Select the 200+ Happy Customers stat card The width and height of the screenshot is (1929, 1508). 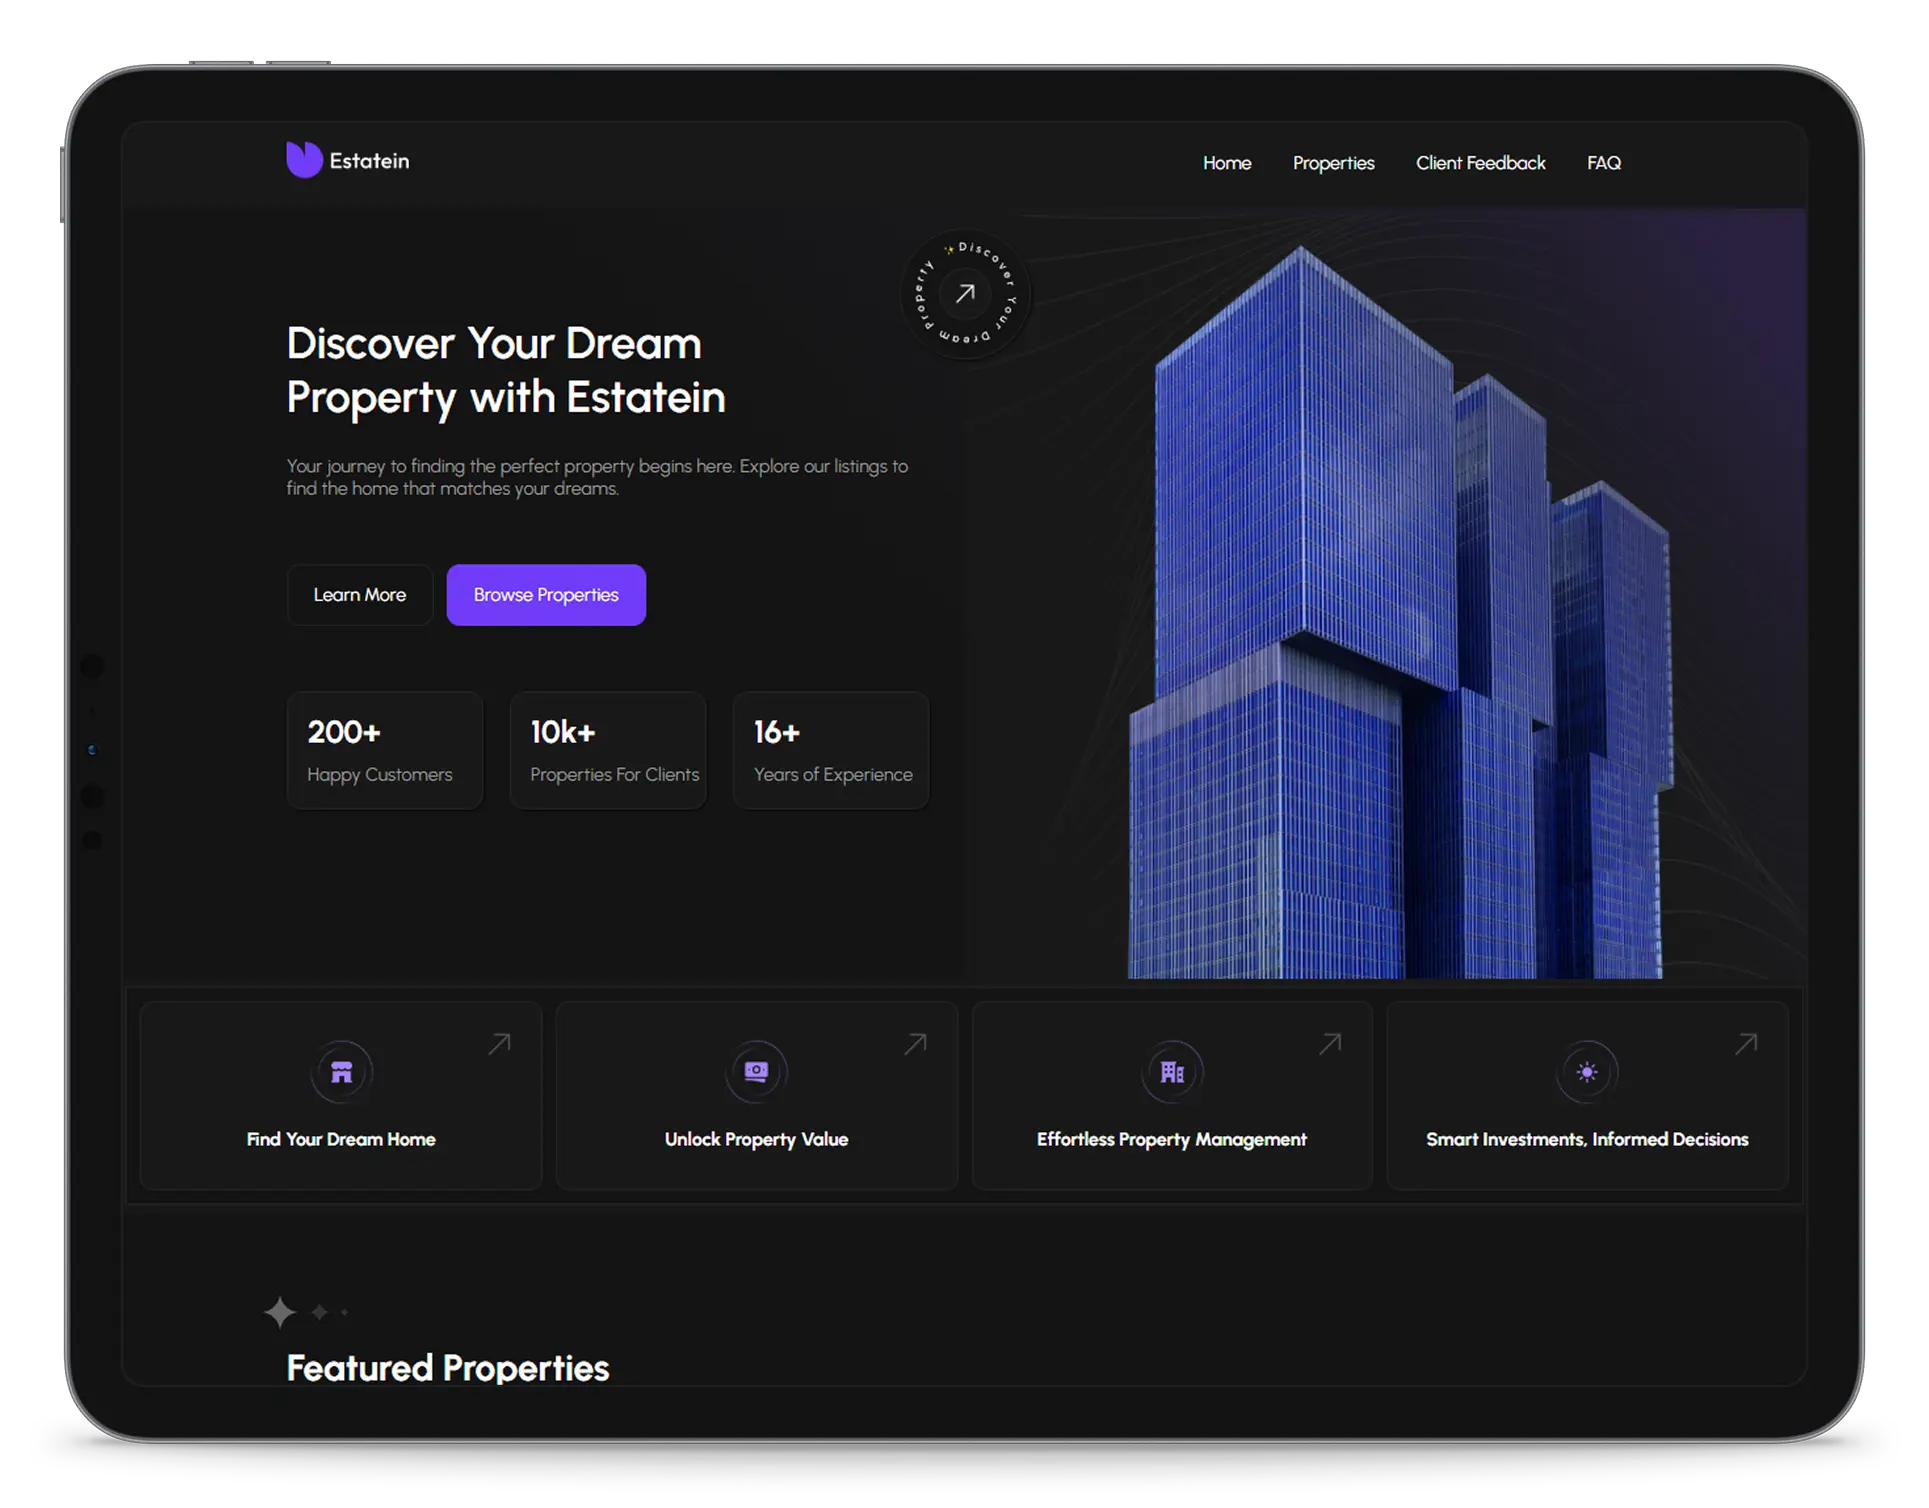[384, 750]
